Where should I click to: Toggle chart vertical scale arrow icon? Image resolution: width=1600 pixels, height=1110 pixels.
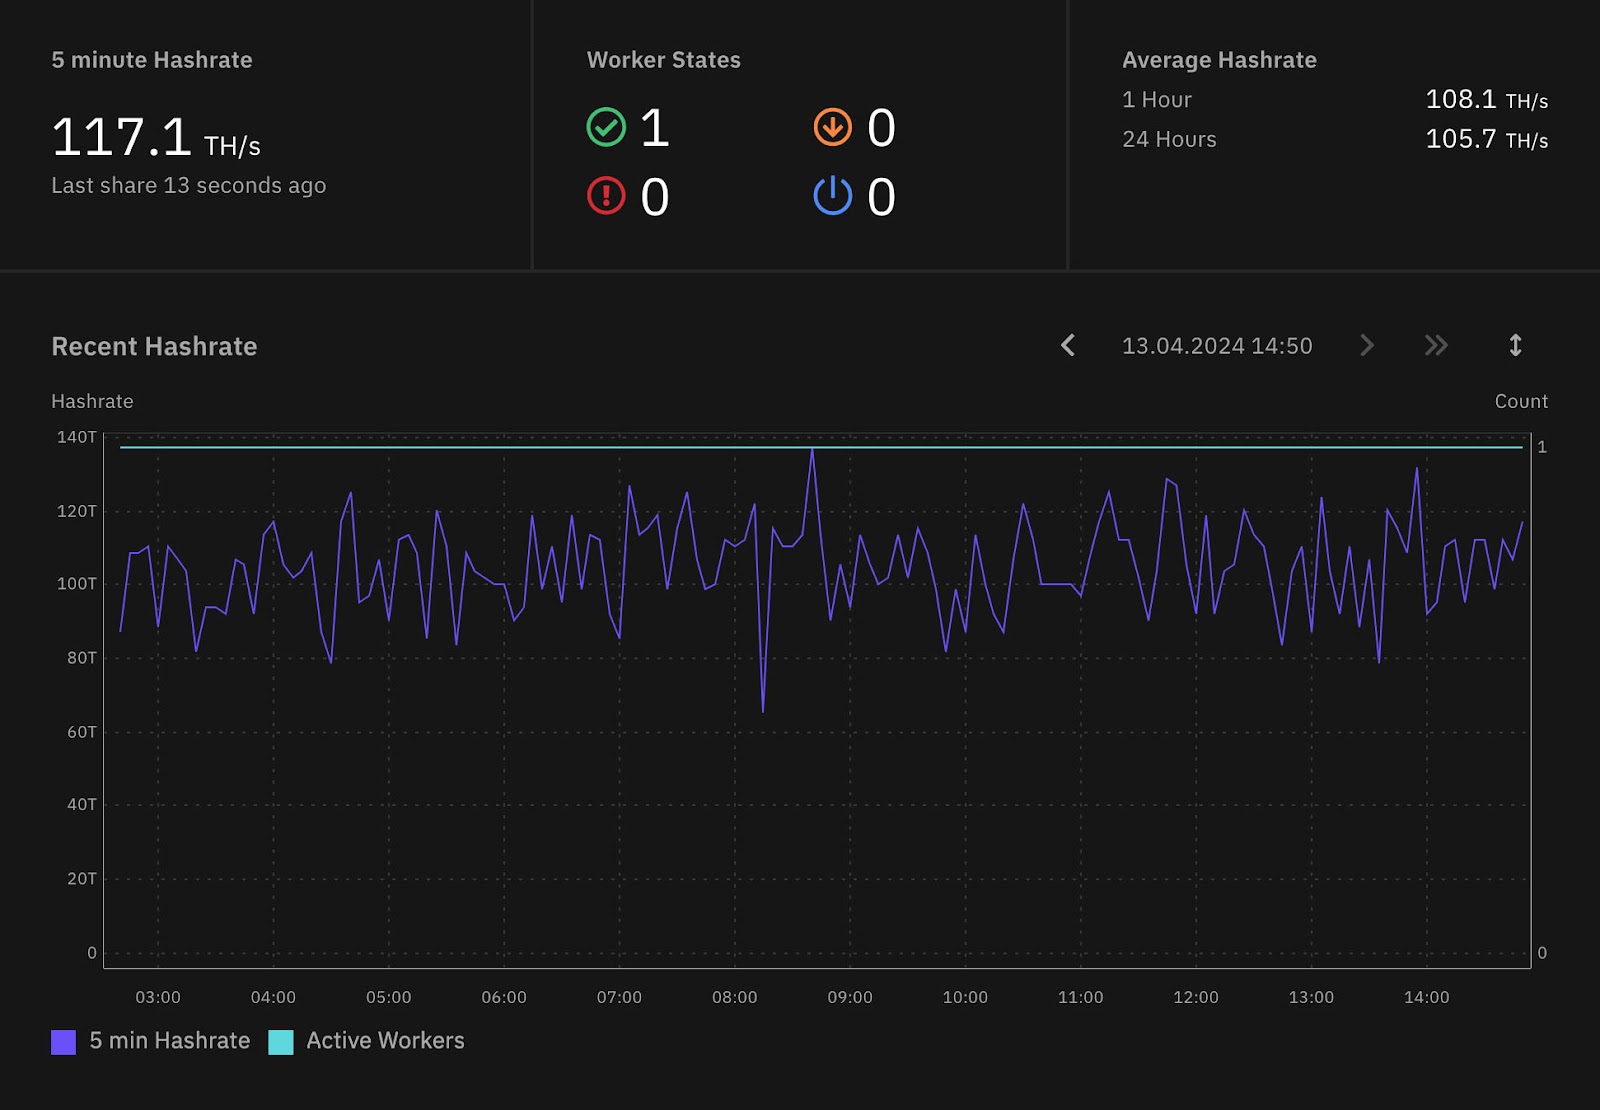point(1515,345)
